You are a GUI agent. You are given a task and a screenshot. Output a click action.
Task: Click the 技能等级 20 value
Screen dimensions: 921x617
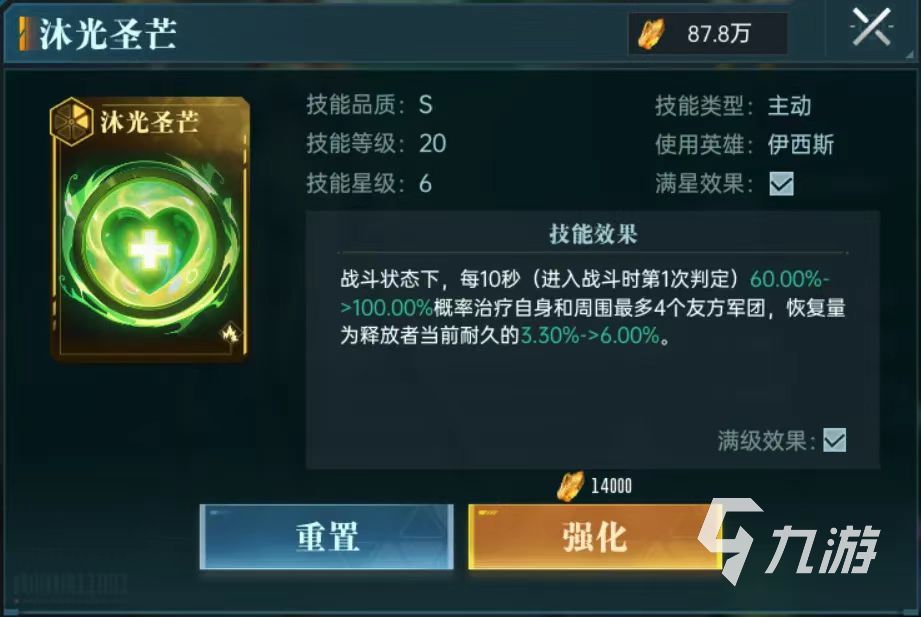pos(432,144)
